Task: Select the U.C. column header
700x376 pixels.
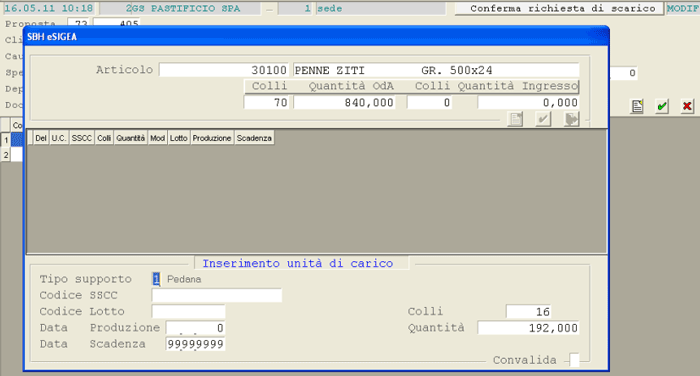Action: 59,138
